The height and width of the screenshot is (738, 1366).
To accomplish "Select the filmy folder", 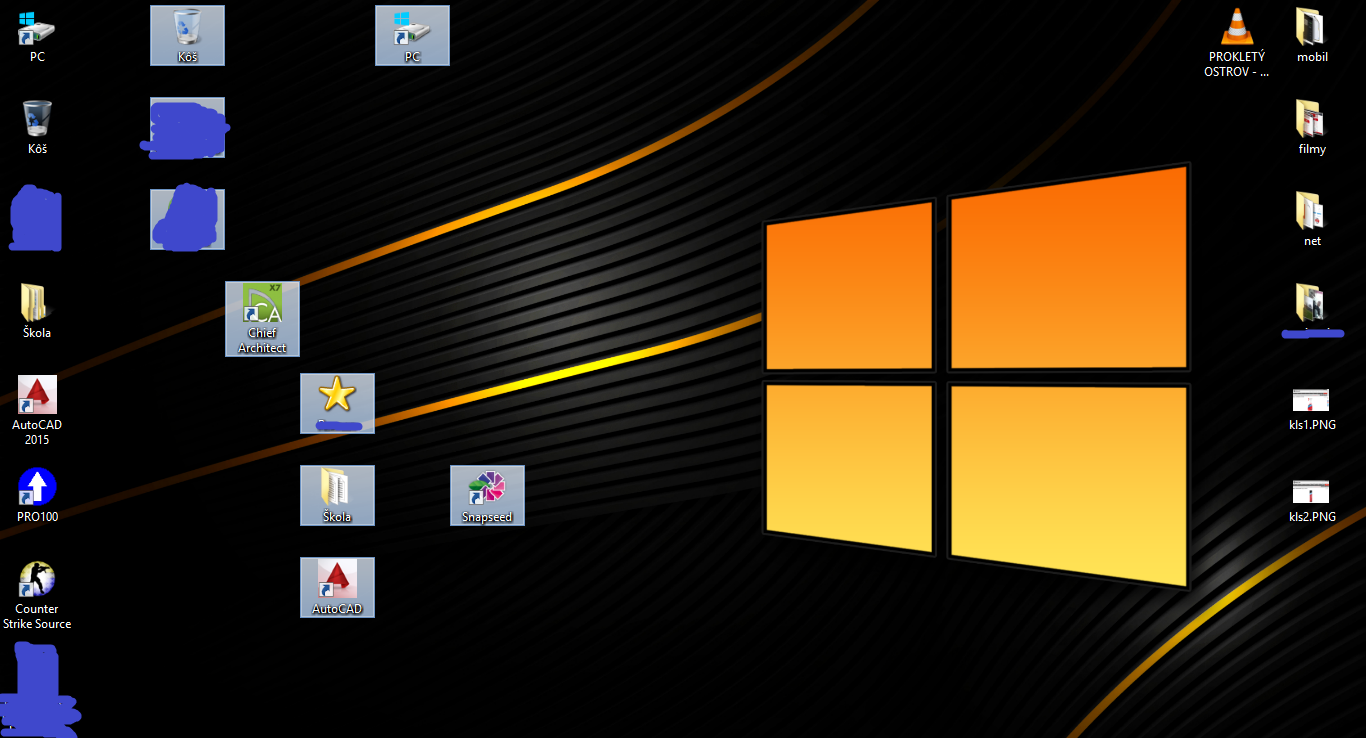I will 1312,128.
